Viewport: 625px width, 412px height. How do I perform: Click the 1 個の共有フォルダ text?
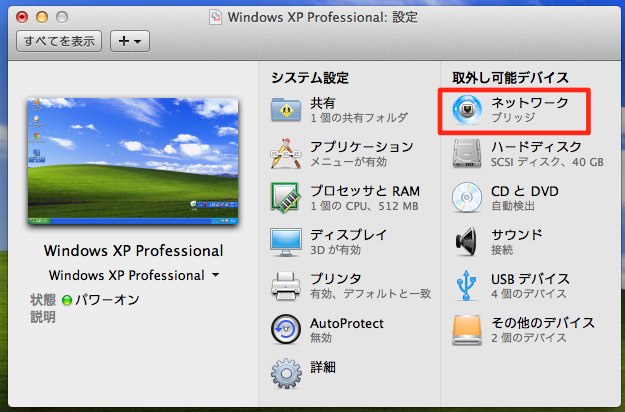coord(359,118)
